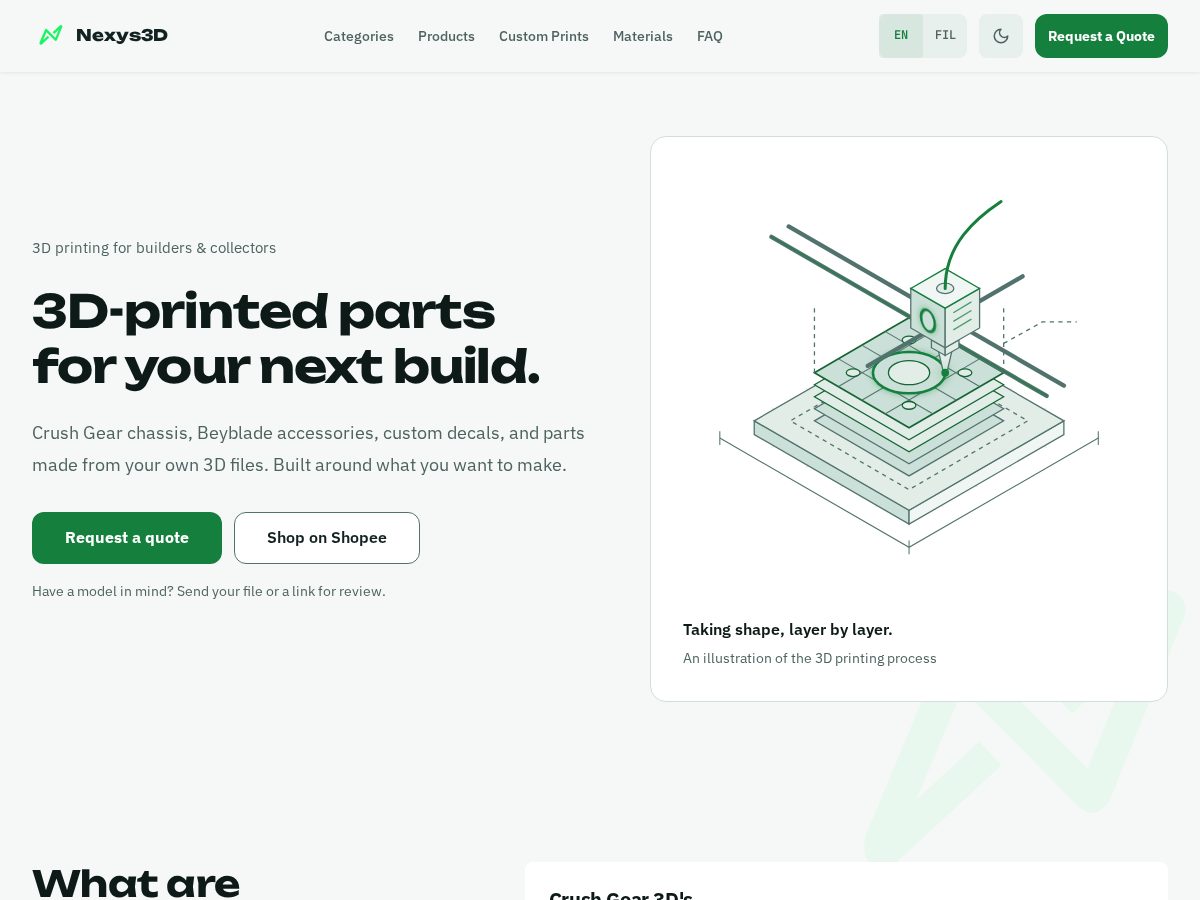Click the '3D-printed parts for your next build.' heading

coord(286,339)
